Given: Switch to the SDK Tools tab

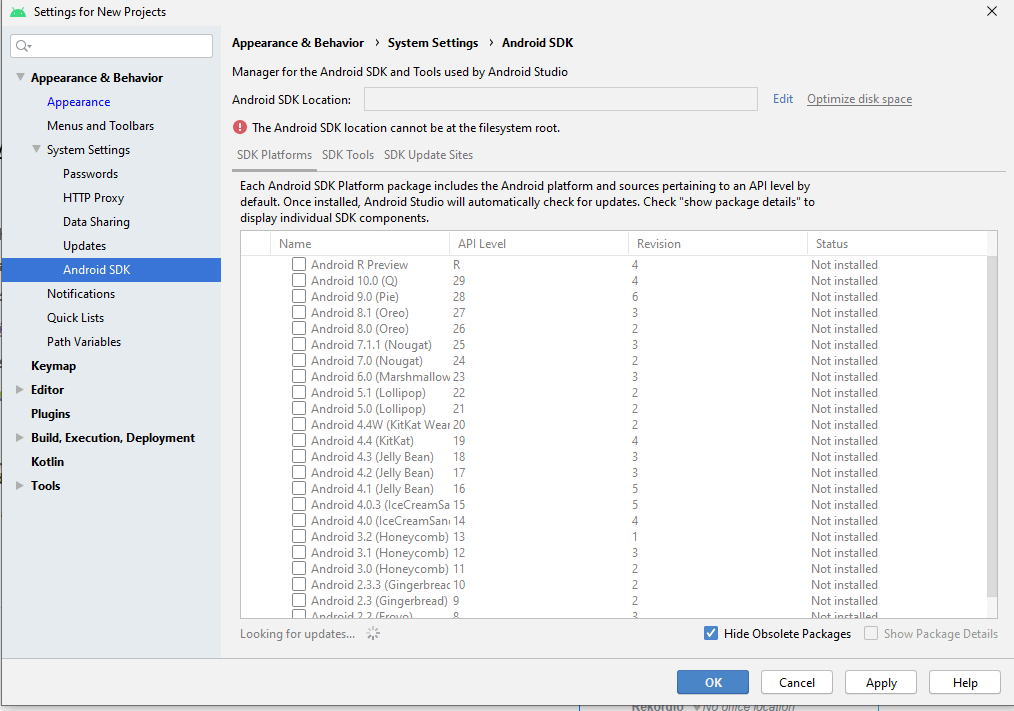Looking at the screenshot, I should [348, 155].
